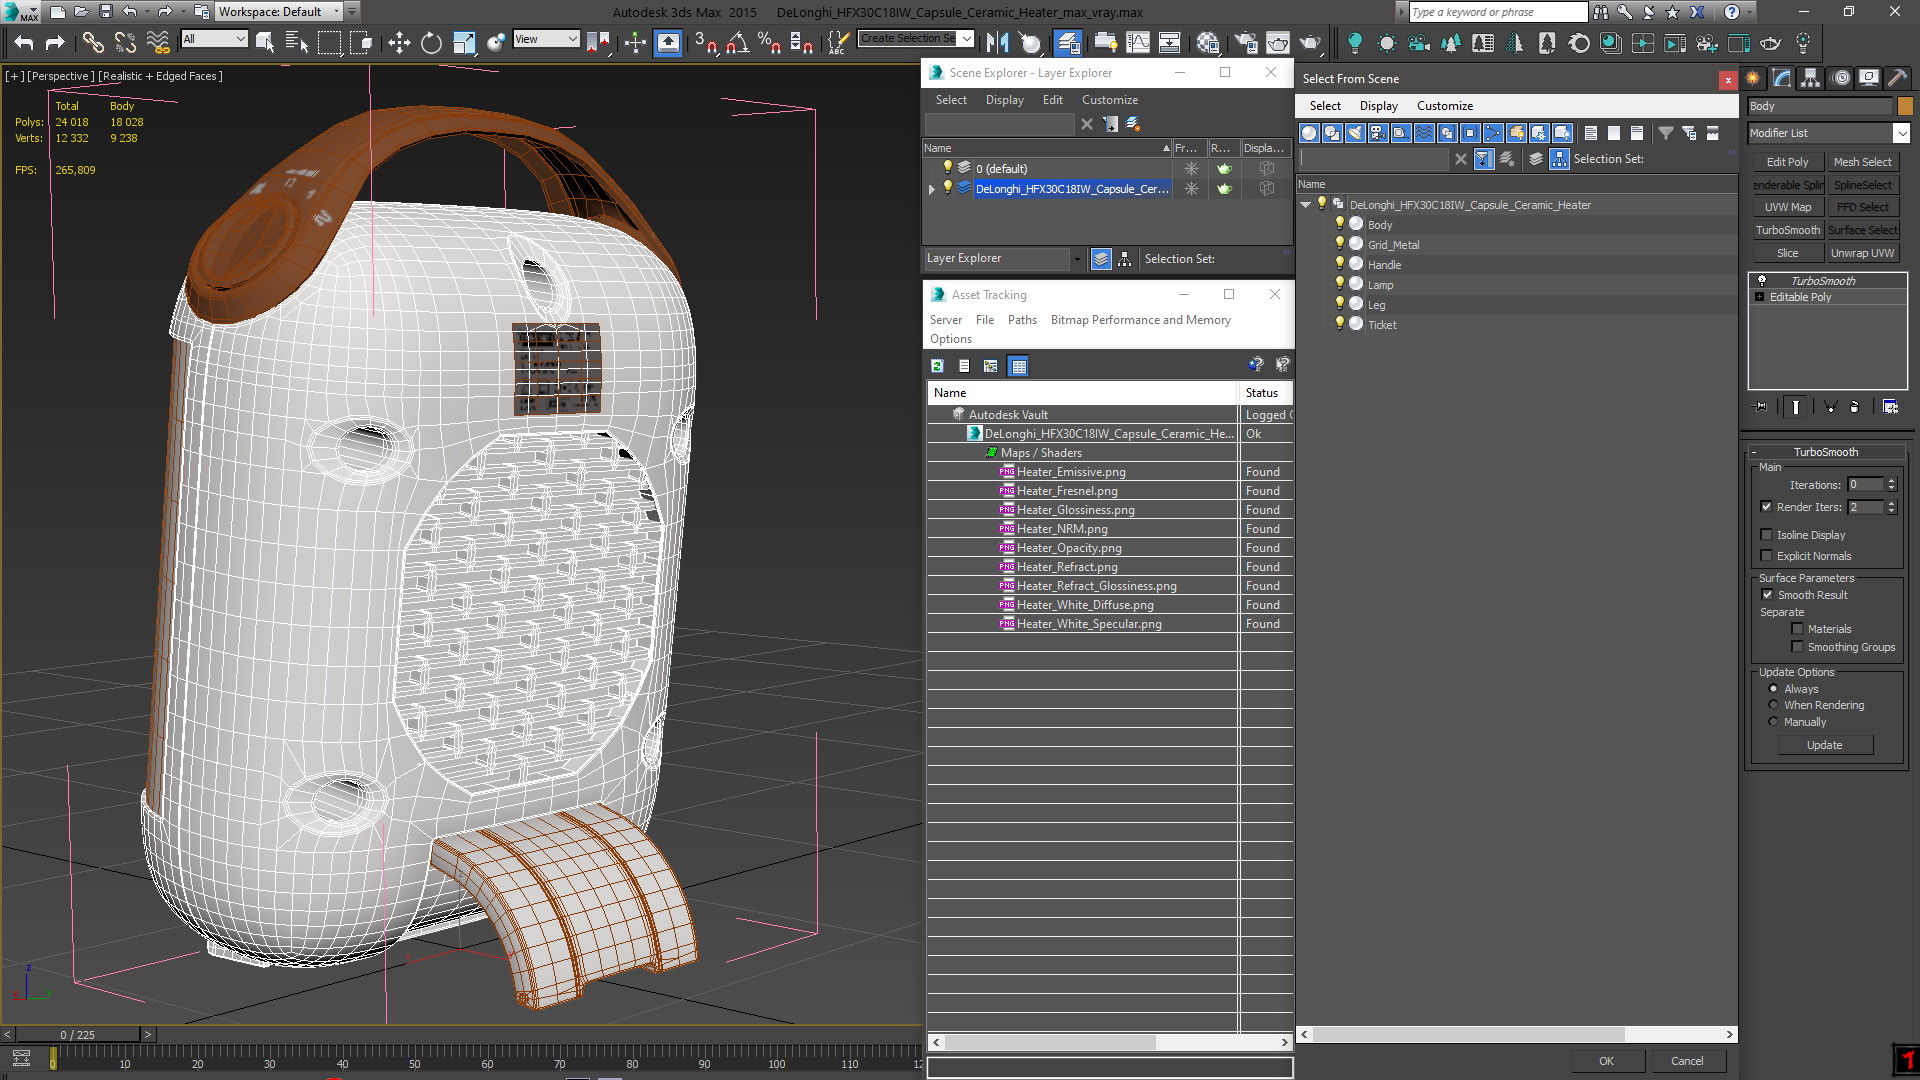
Task: Open the Workspace Default dropdown
Action: [x=279, y=12]
